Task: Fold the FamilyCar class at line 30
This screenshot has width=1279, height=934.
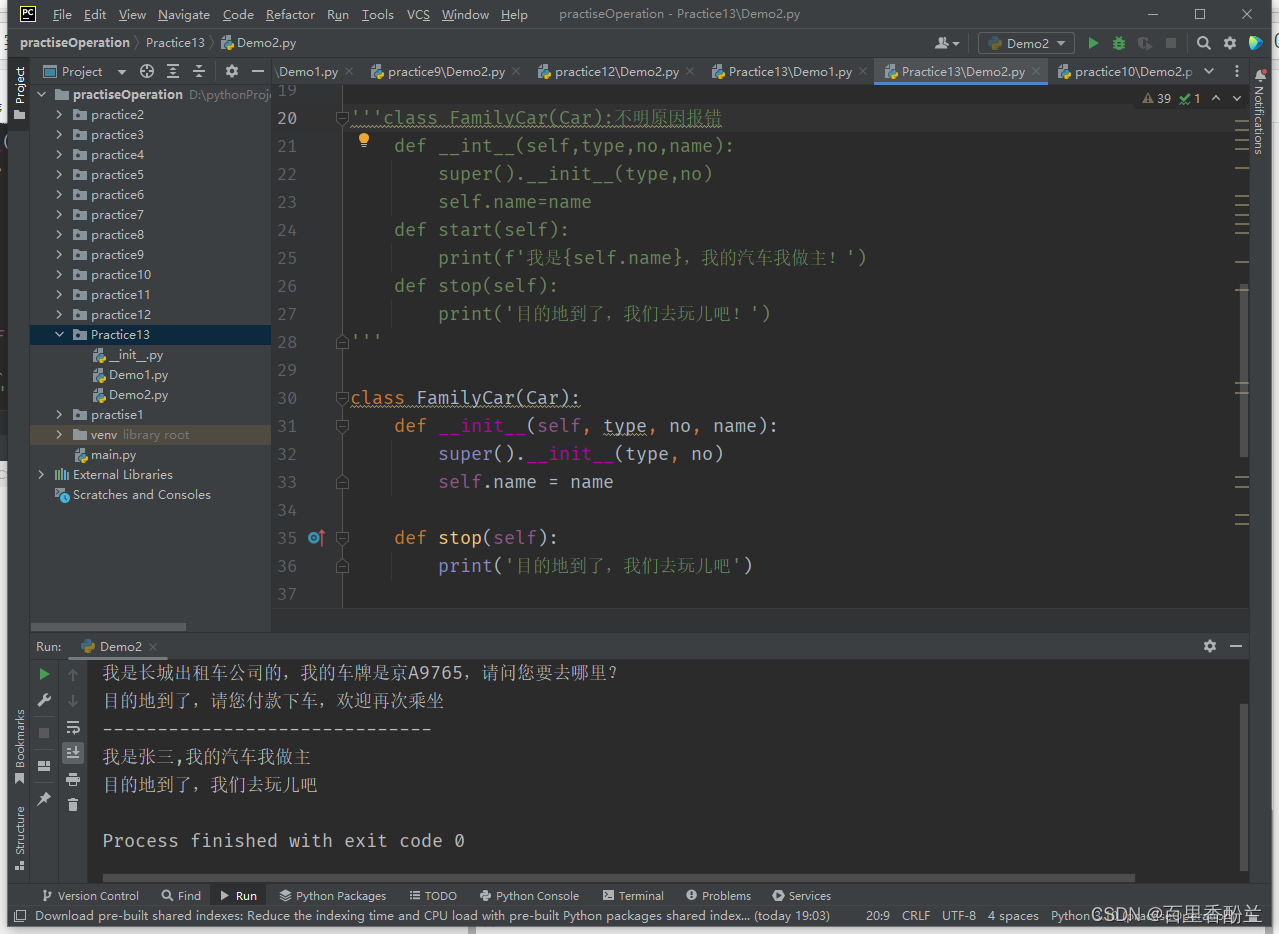Action: [342, 398]
